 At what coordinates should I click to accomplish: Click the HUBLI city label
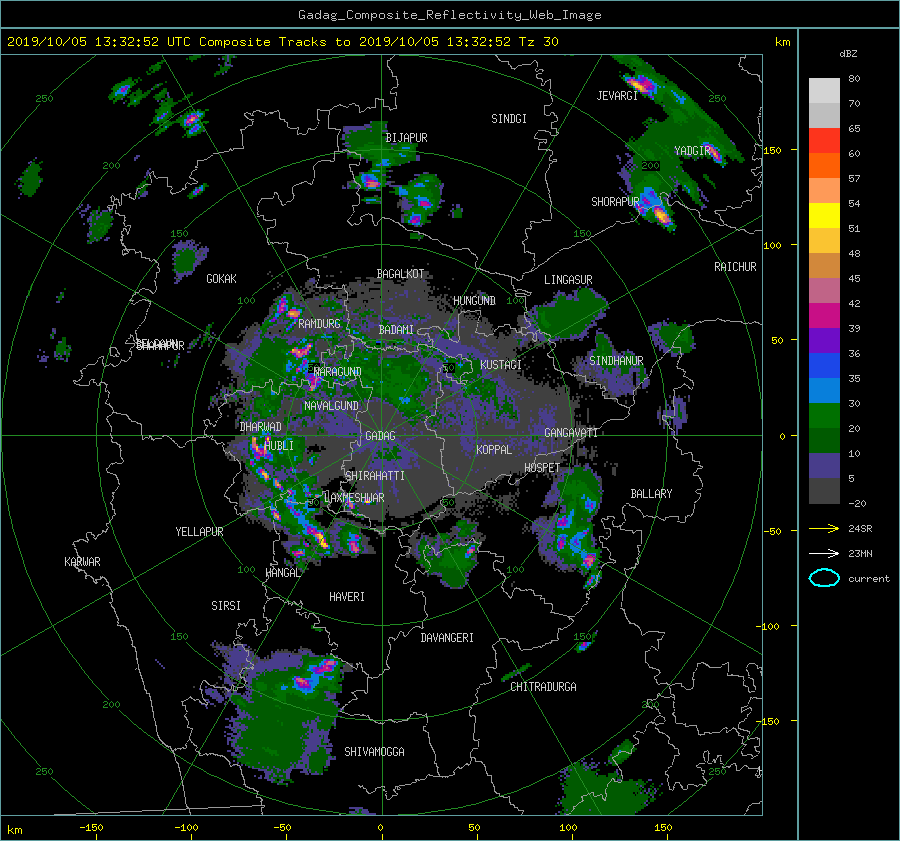pyautogui.click(x=279, y=445)
